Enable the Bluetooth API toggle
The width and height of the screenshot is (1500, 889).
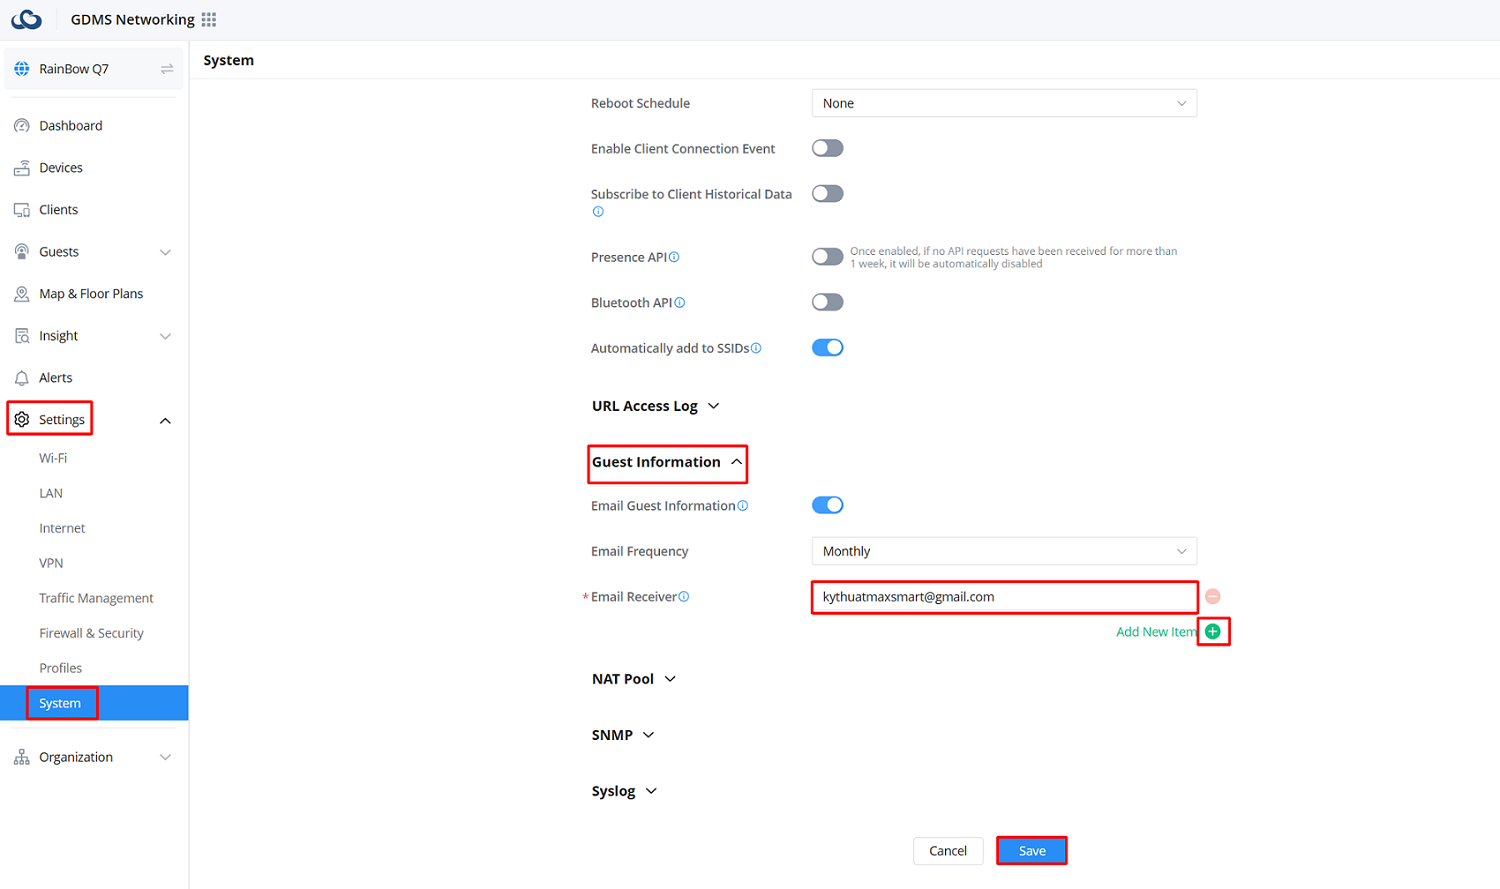827,302
